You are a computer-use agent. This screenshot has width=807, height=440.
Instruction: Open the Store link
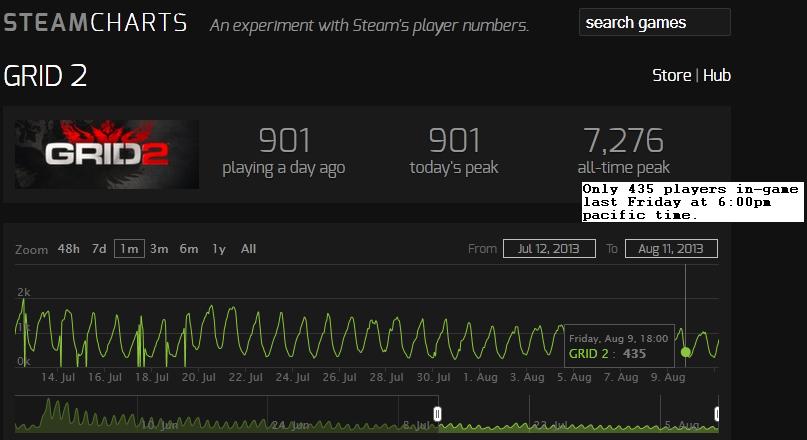[672, 76]
